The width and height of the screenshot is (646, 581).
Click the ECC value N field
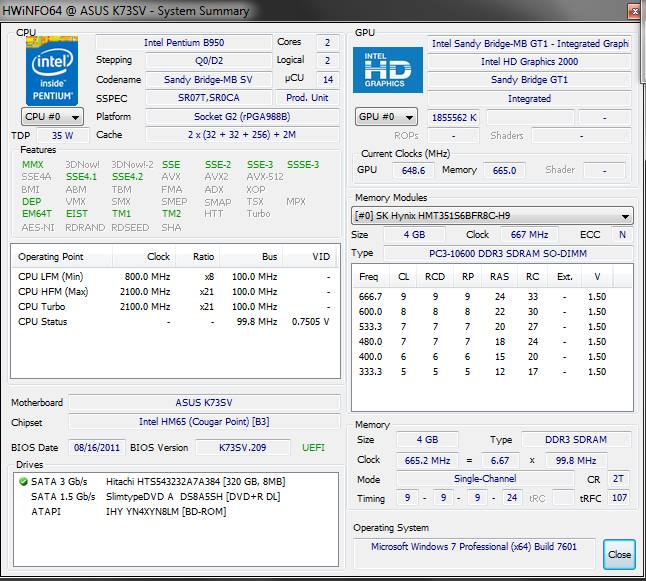point(622,235)
